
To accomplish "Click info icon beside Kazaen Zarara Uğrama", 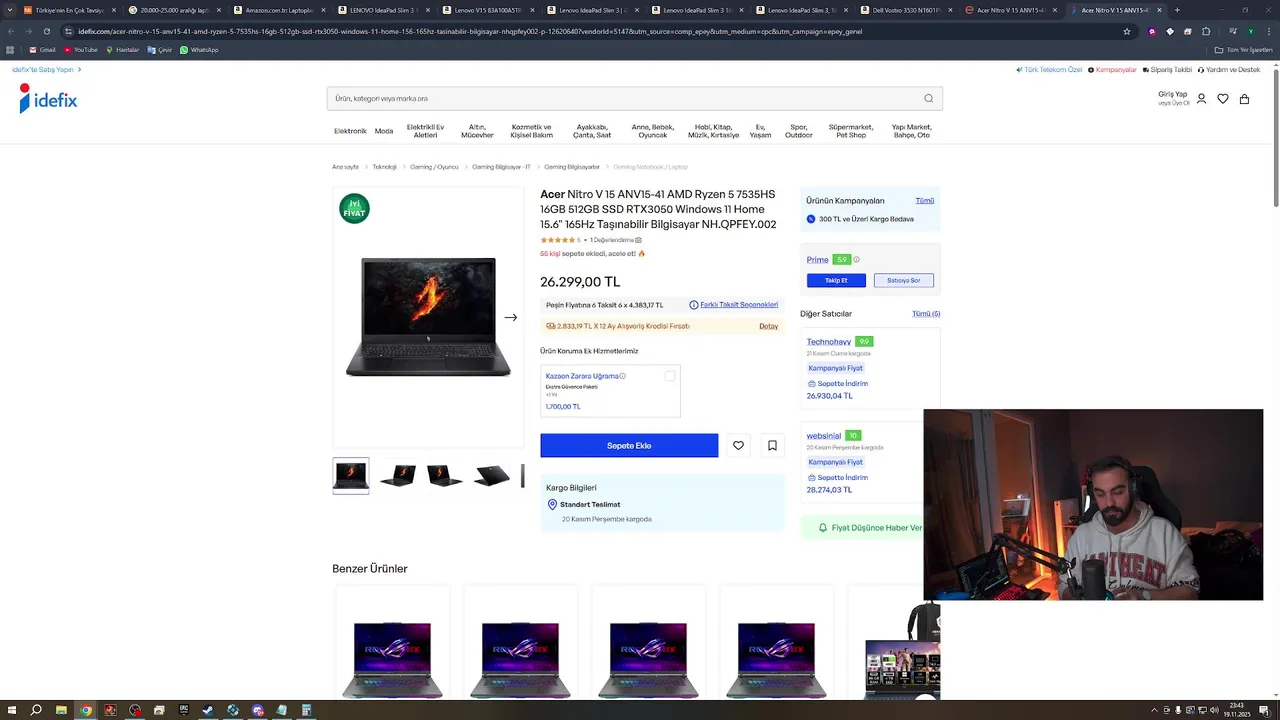I will (622, 376).
